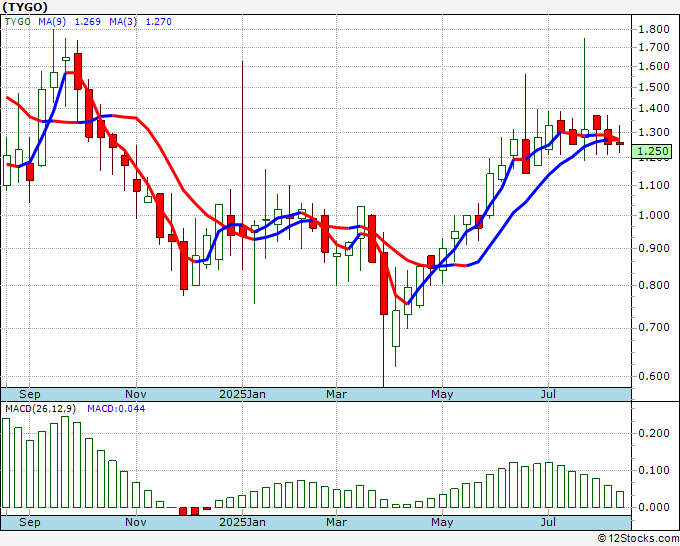The image size is (680, 546).
Task: Click the 1.000 price axis label
Action: [654, 215]
